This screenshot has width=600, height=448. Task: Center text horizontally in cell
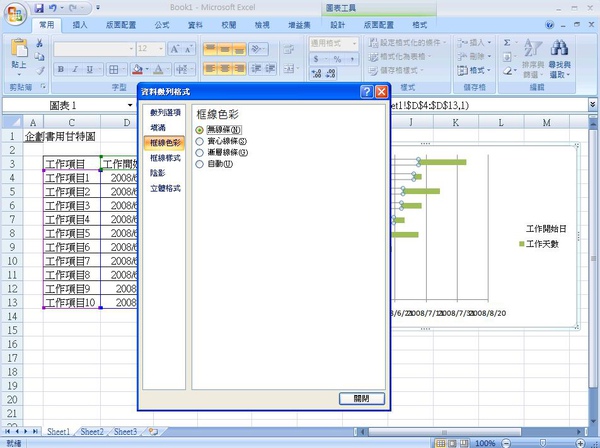(x=225, y=69)
